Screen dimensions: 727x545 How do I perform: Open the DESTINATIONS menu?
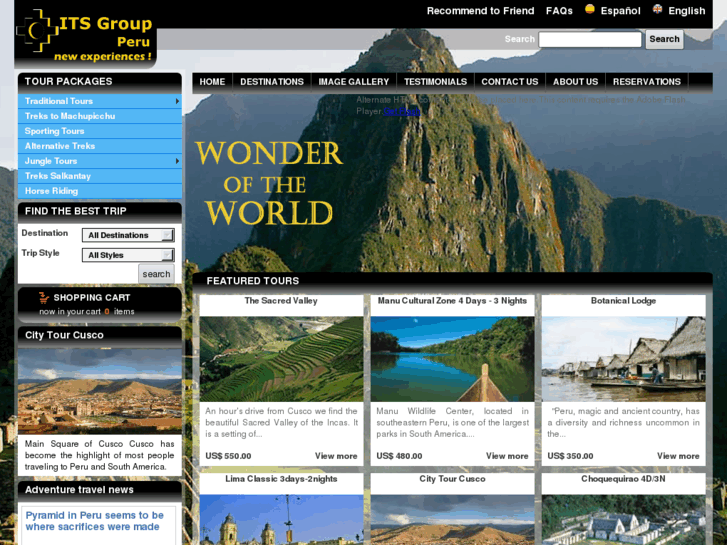pos(272,82)
